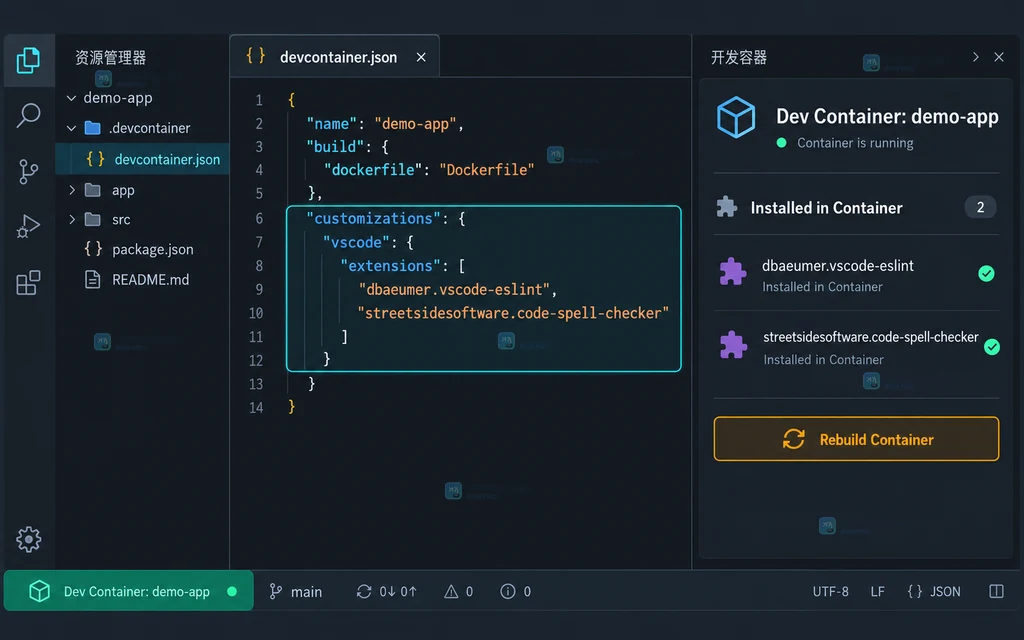Click the blue cube Dev Container icon
Screen dimensions: 1024x640
[736, 118]
